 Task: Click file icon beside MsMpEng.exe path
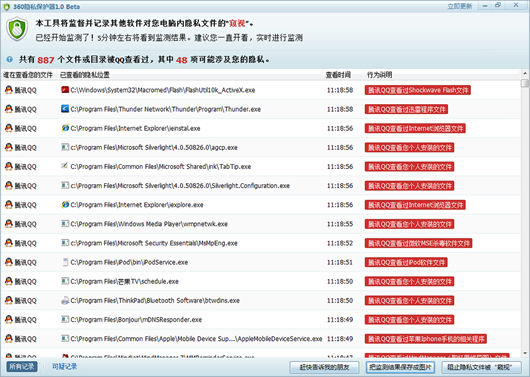coord(65,243)
